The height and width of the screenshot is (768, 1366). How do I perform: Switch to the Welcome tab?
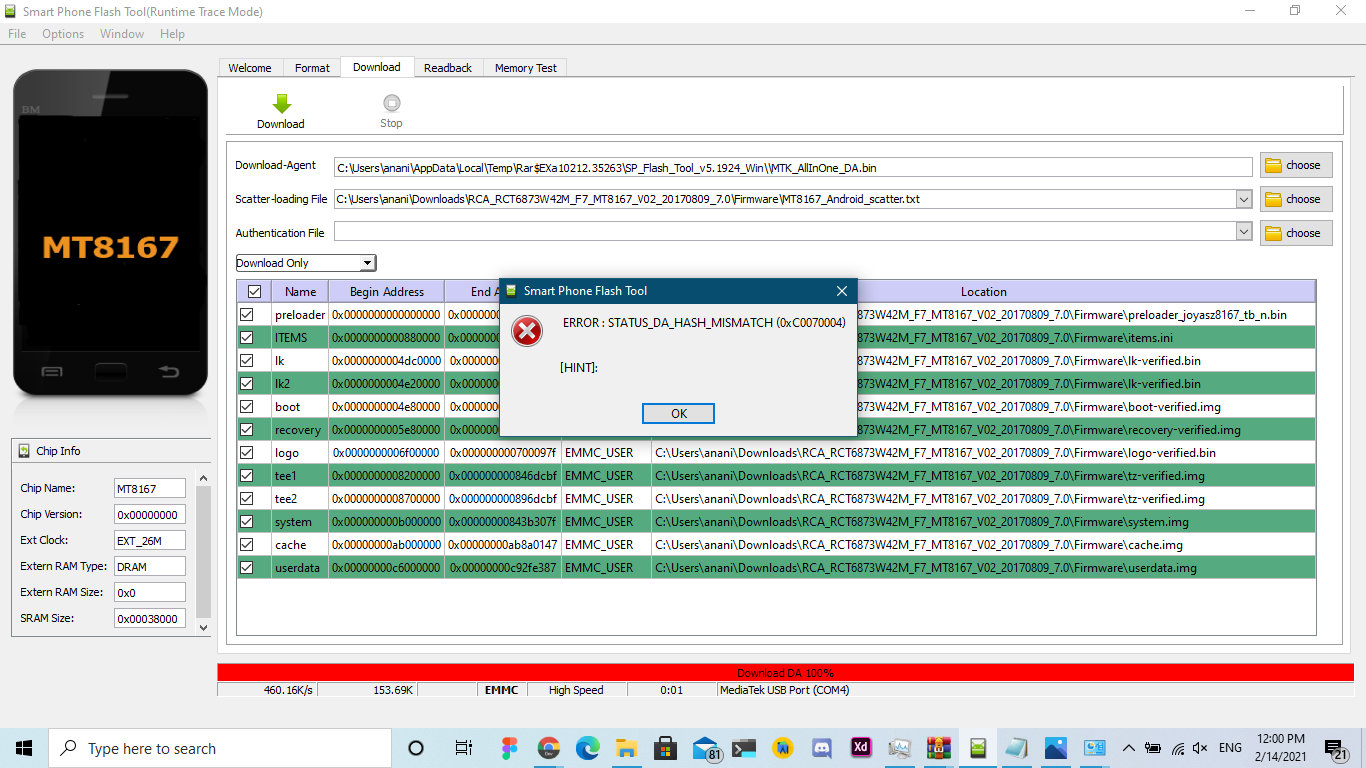(x=250, y=68)
